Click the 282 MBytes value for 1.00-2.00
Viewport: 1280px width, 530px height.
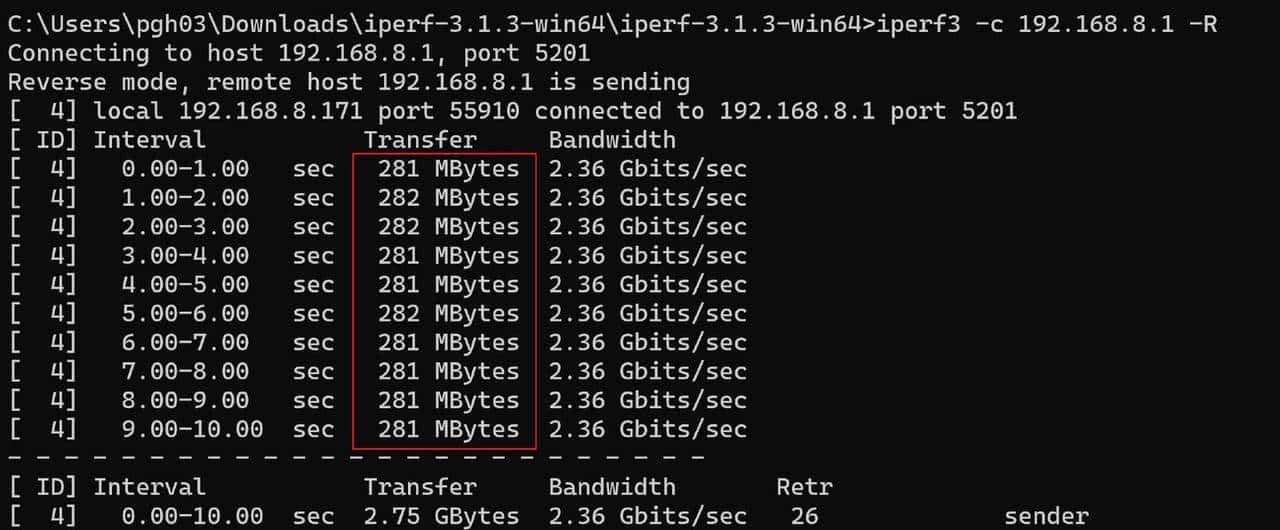pos(448,198)
